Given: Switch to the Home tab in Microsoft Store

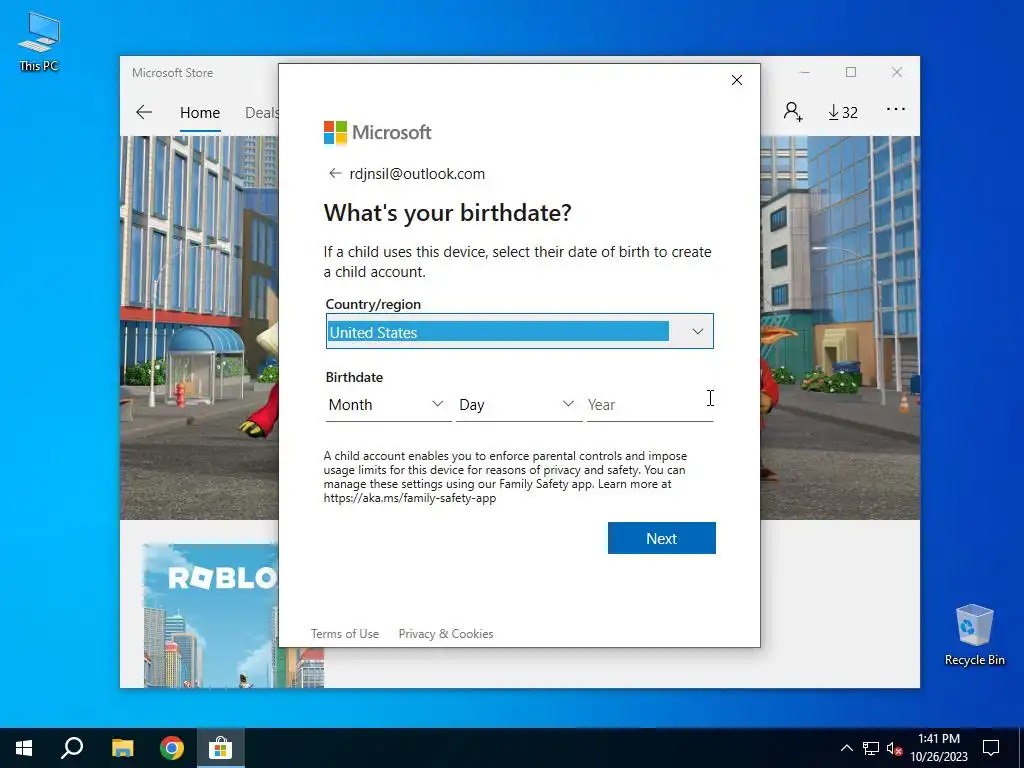Looking at the screenshot, I should click(x=200, y=112).
